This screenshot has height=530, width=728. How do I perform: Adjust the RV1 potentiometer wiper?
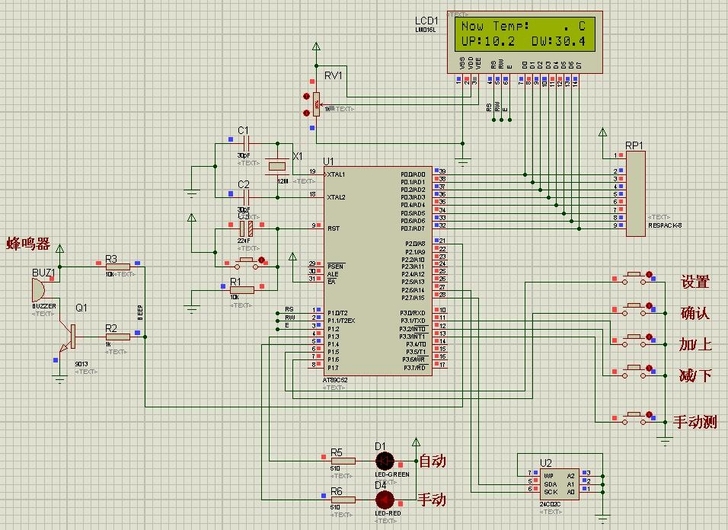point(316,102)
